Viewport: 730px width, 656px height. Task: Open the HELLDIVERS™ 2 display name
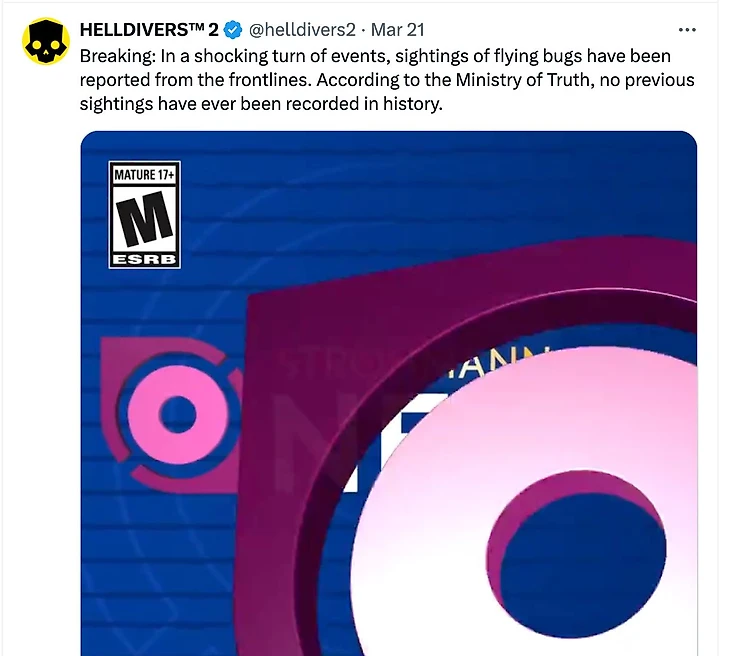pos(149,30)
